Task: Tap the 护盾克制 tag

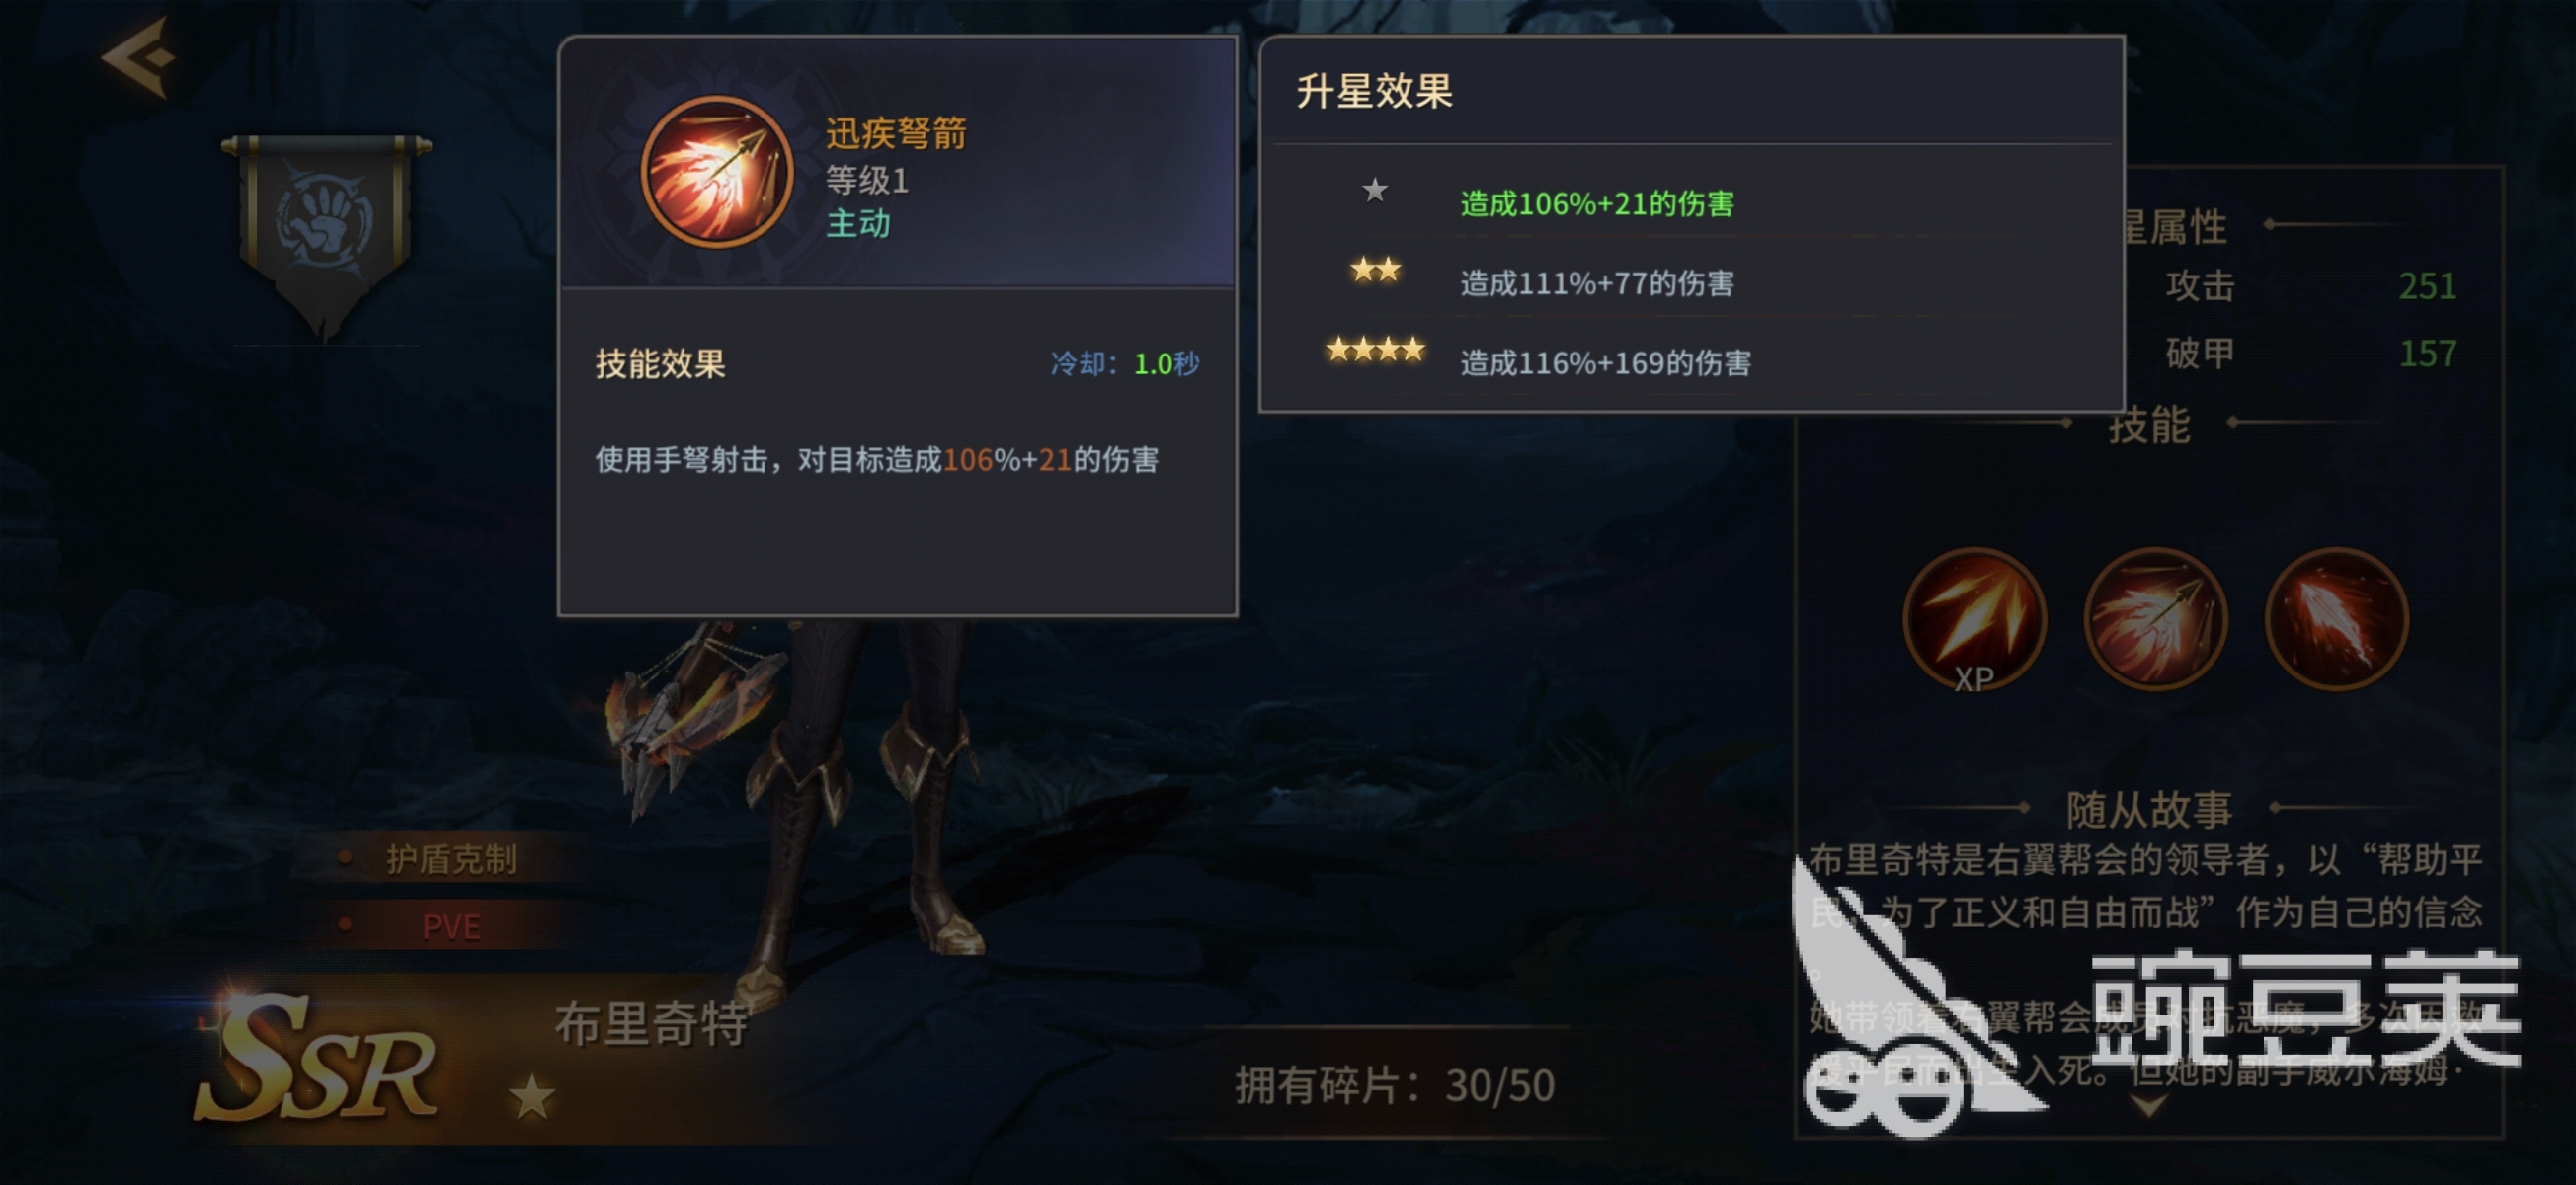Action: coord(450,859)
